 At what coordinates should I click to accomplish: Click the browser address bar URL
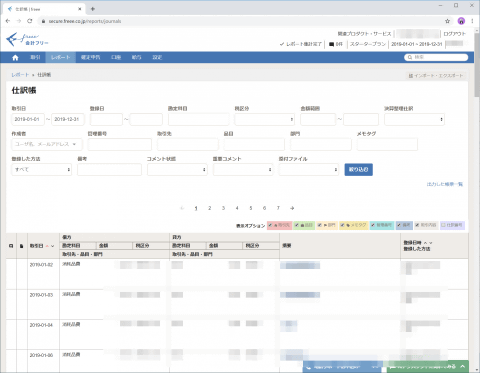click(x=85, y=21)
